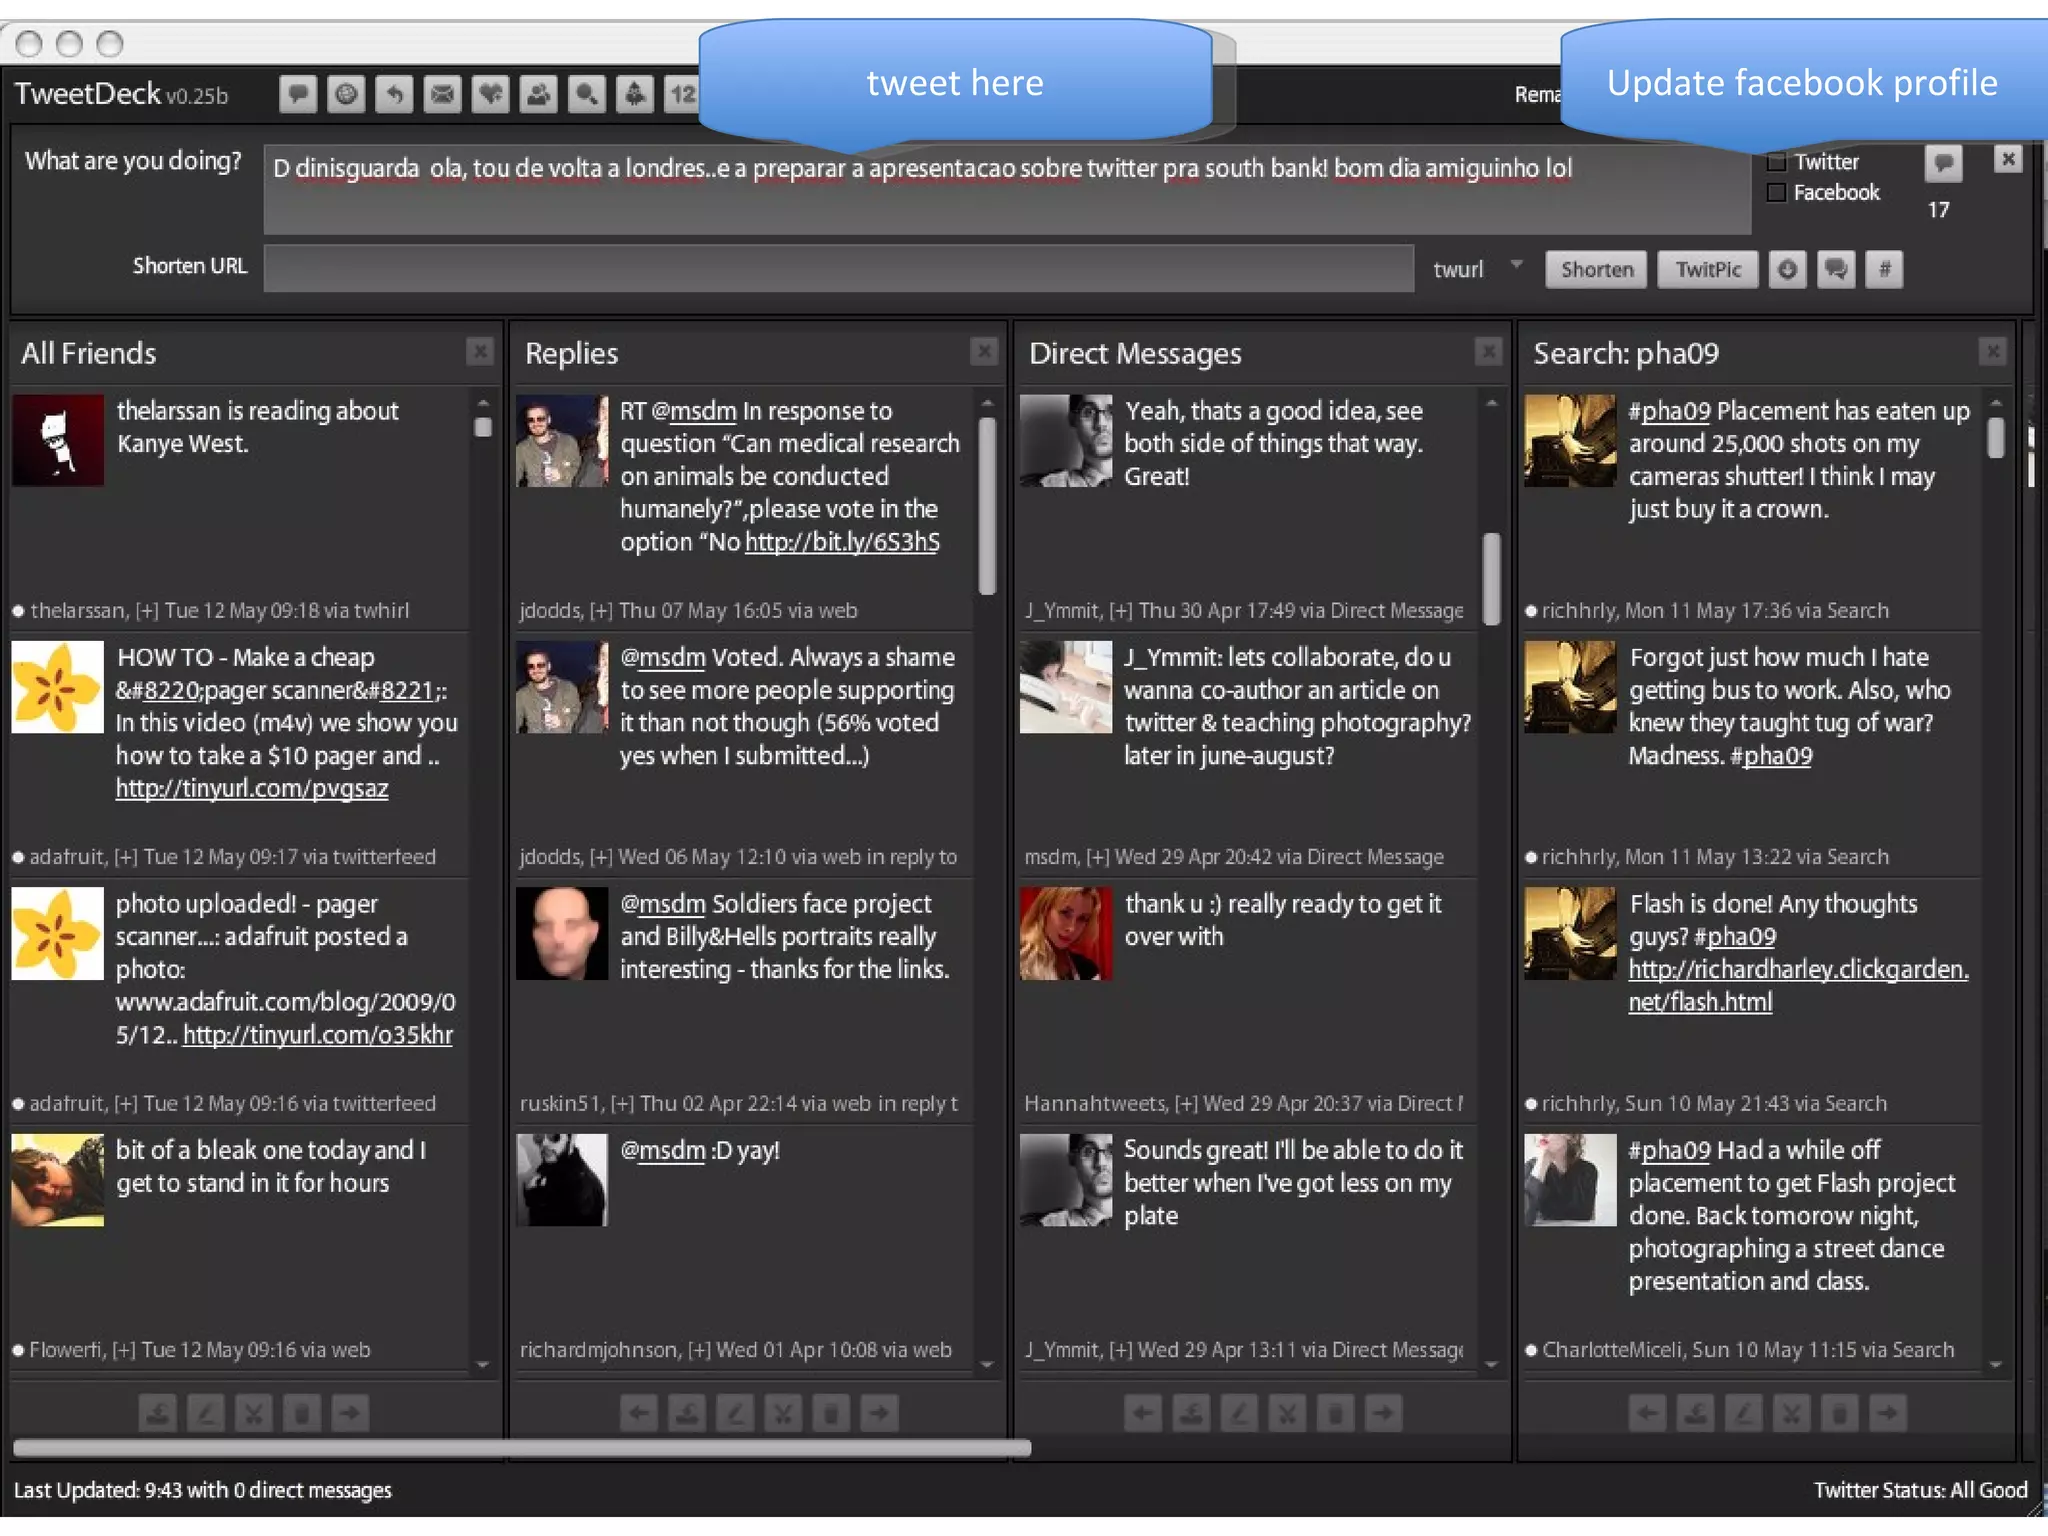The width and height of the screenshot is (2048, 1536).
Task: Enable the Facebook checkbox
Action: click(x=1777, y=192)
